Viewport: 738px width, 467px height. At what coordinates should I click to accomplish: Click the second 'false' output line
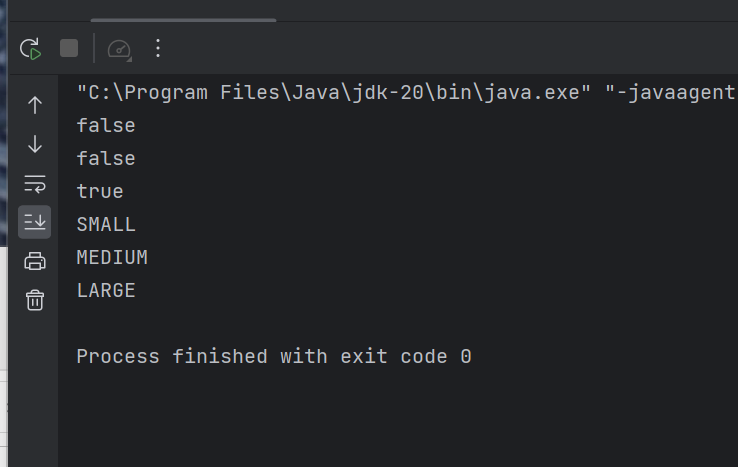(106, 159)
